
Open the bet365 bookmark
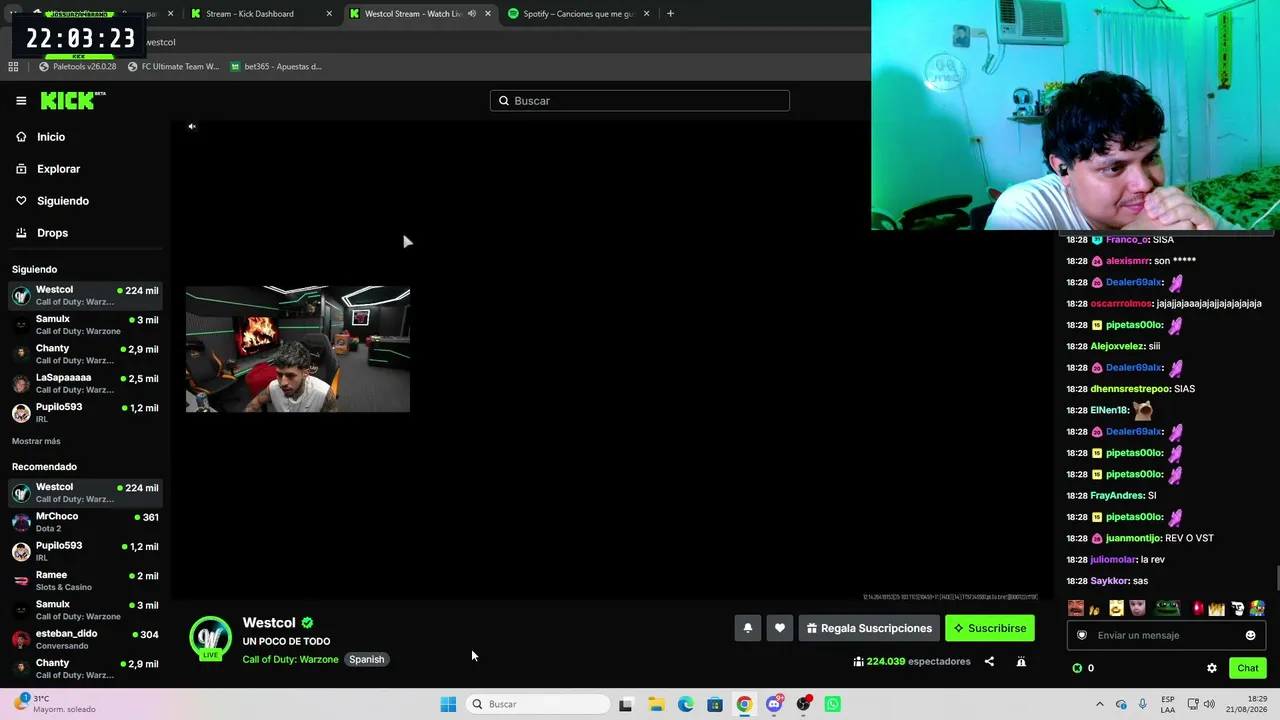[275, 67]
